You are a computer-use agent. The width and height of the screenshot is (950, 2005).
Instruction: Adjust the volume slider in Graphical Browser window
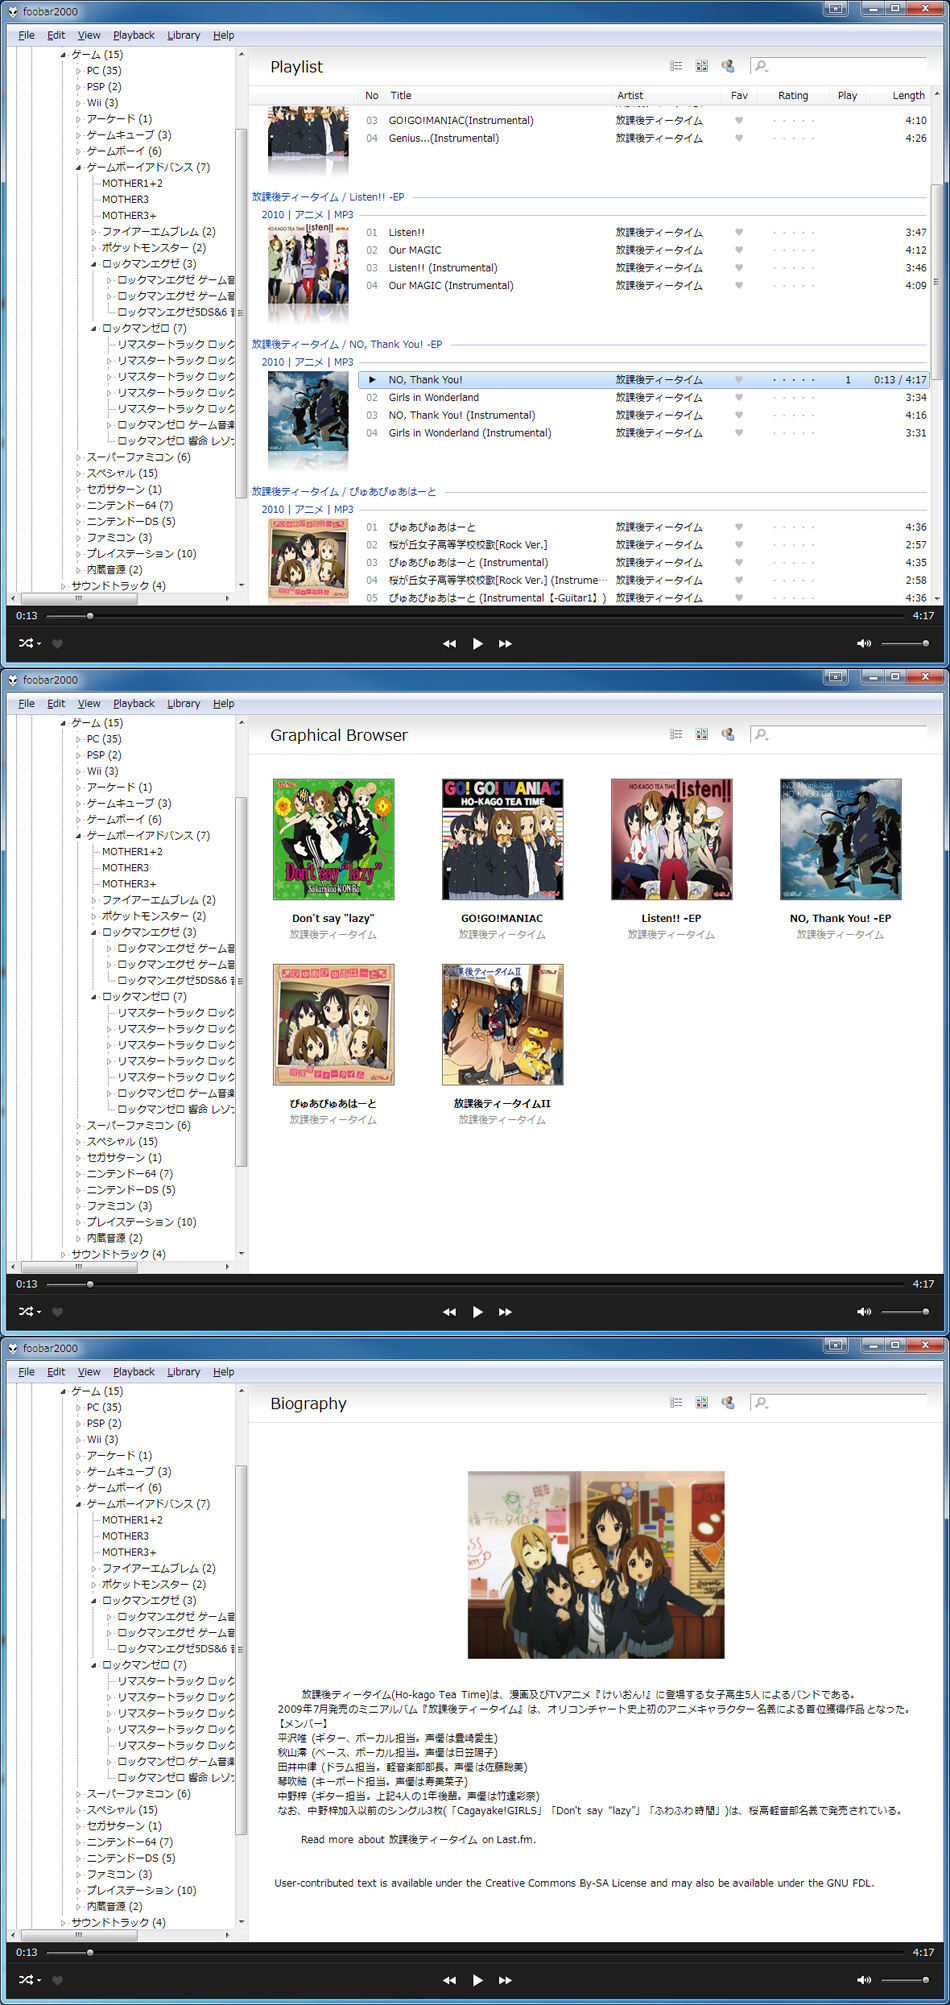click(x=906, y=1312)
